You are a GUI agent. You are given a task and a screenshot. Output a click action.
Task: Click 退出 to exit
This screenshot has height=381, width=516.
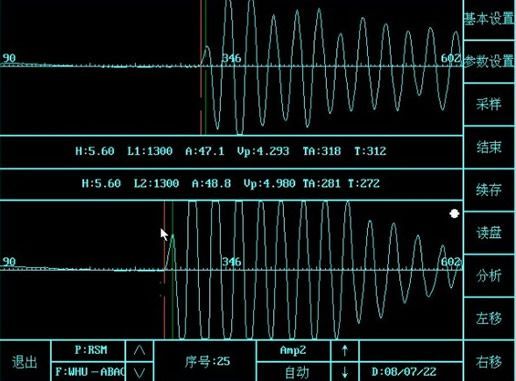(25, 361)
